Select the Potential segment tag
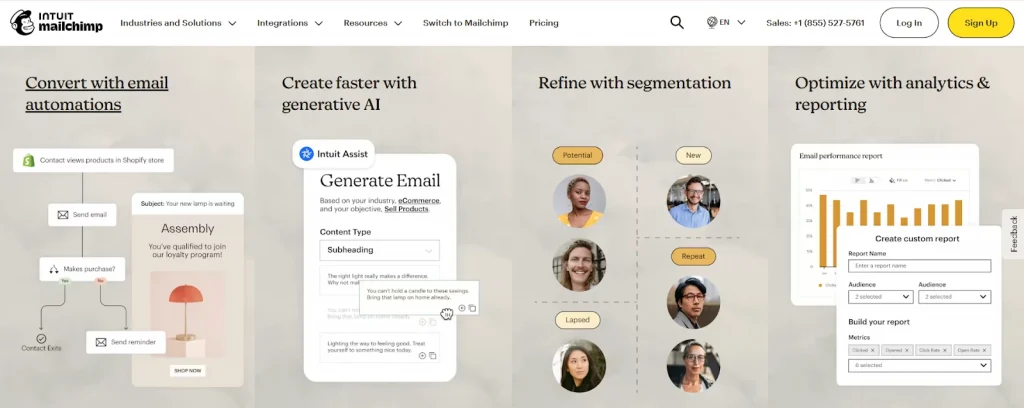Image resolution: width=1024 pixels, height=408 pixels. (x=577, y=155)
